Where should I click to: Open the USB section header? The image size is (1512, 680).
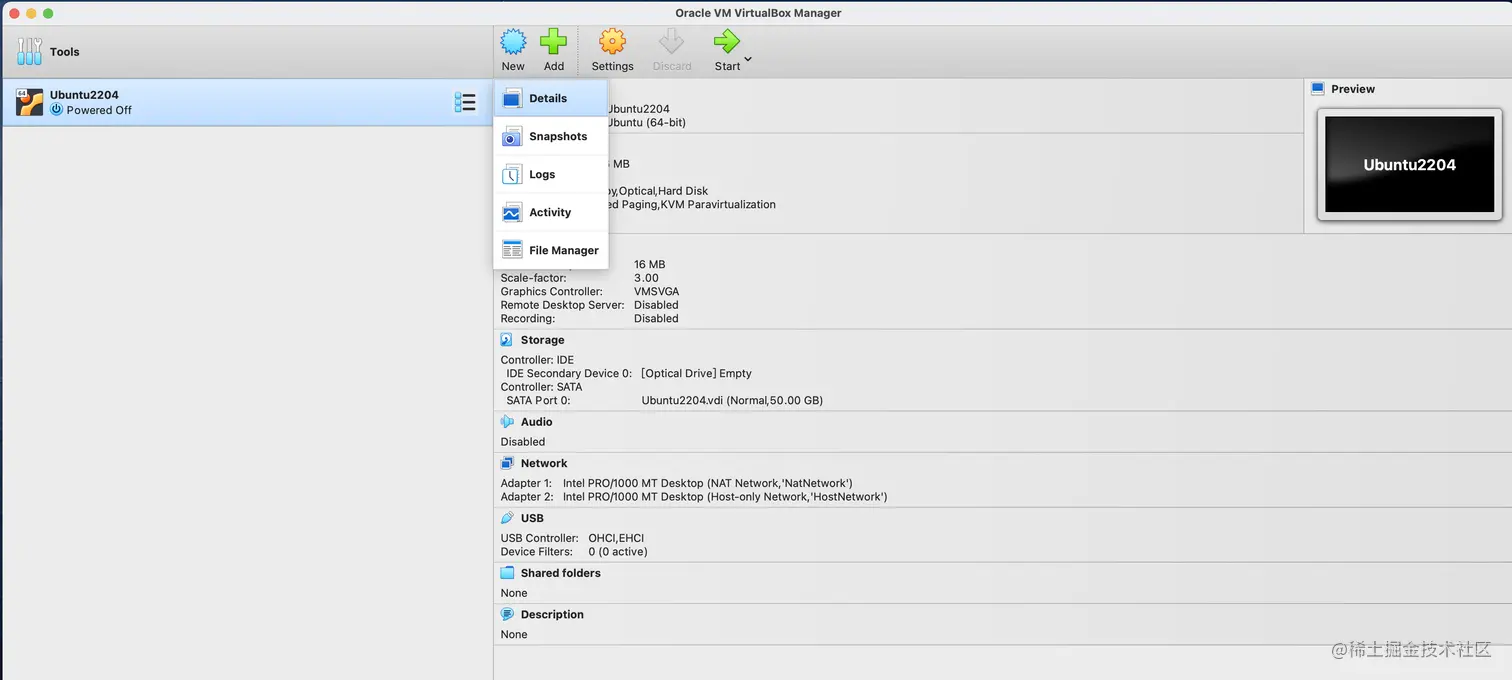pyautogui.click(x=532, y=518)
